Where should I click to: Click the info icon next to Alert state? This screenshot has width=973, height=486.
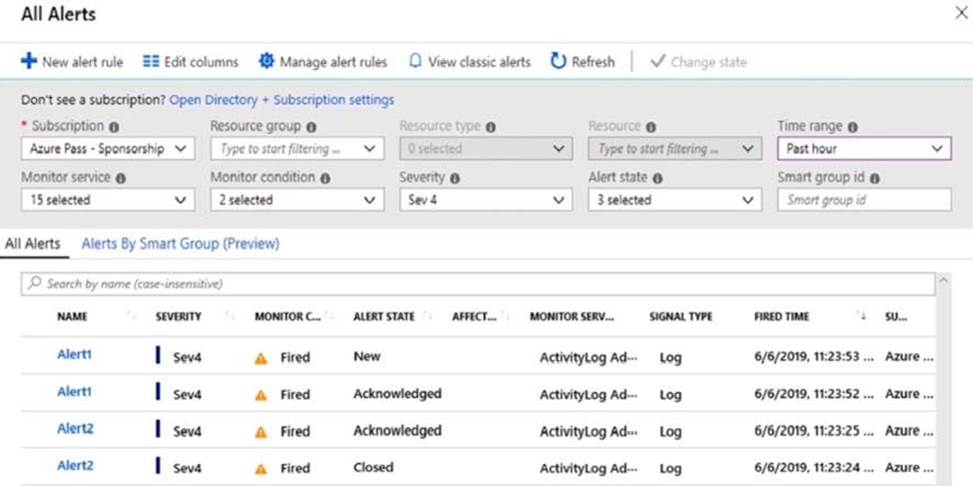pyautogui.click(x=659, y=178)
